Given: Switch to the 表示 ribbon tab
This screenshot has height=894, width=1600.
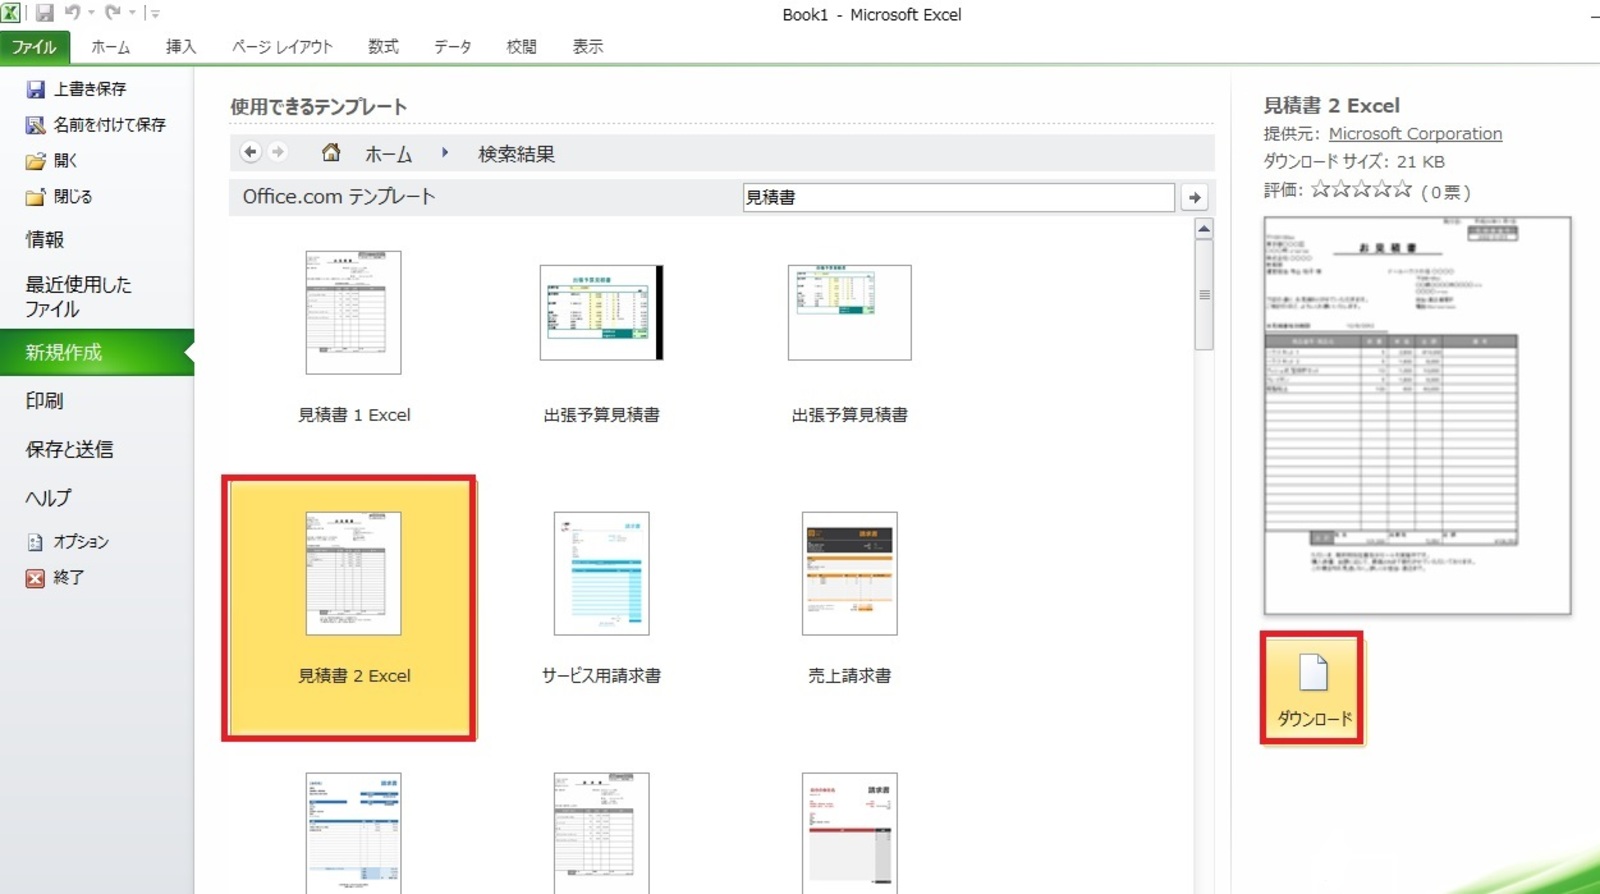Looking at the screenshot, I should click(x=588, y=47).
